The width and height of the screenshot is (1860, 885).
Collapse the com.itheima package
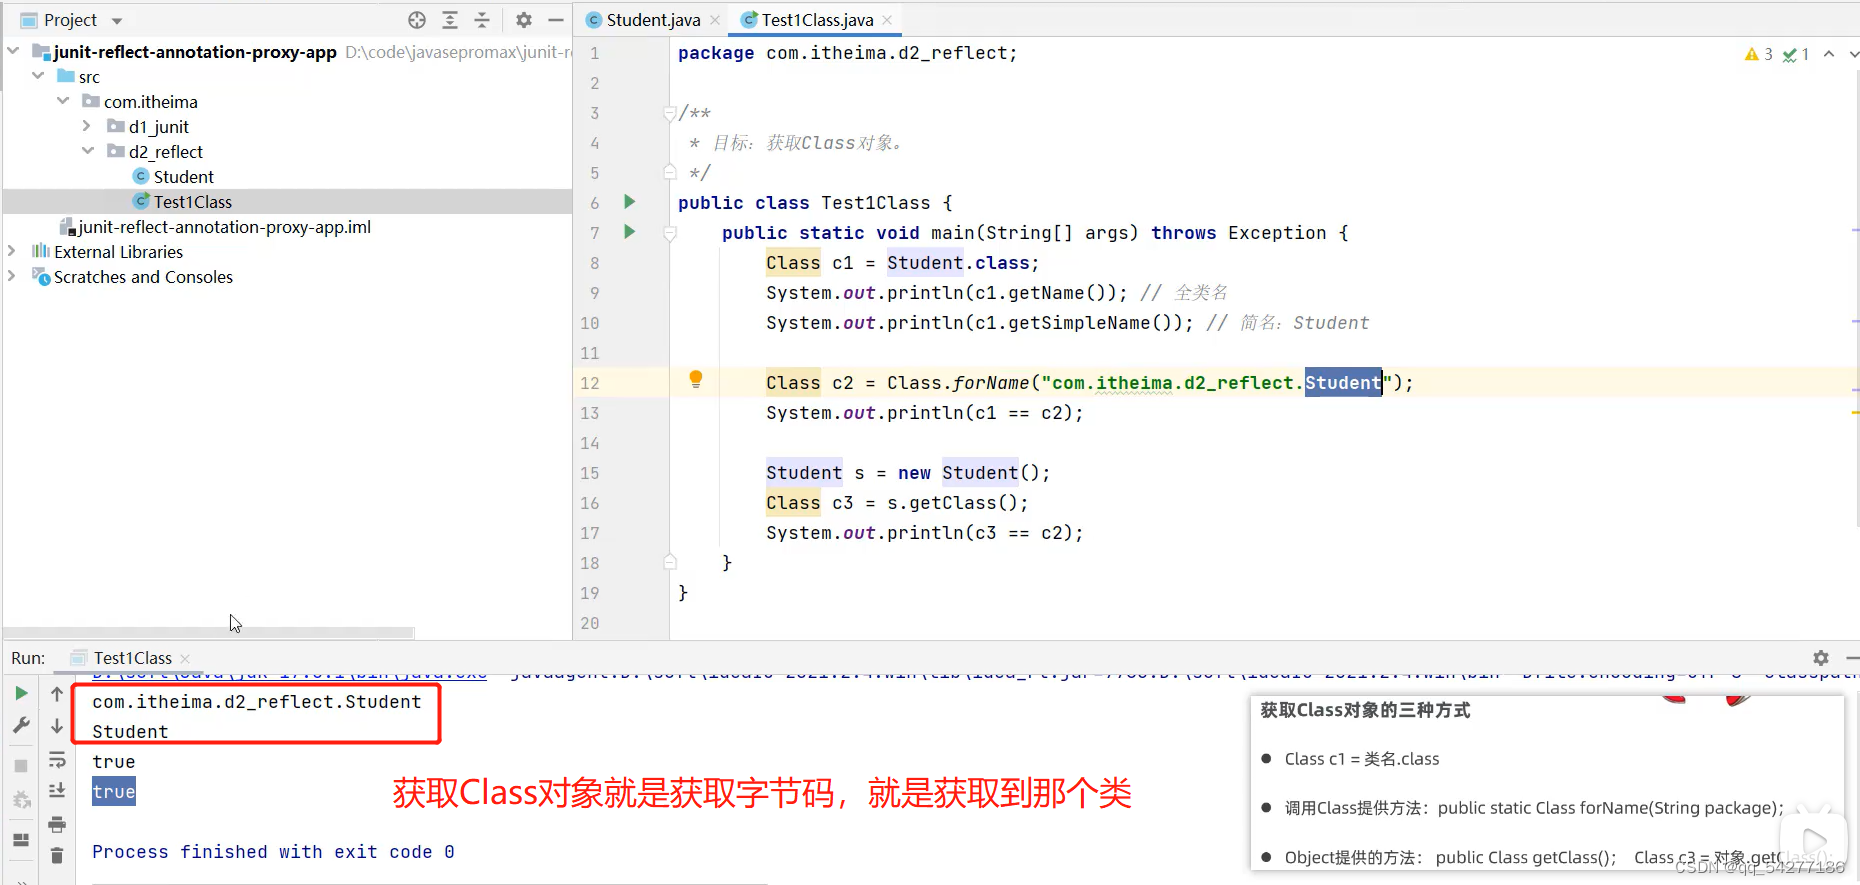[63, 100]
